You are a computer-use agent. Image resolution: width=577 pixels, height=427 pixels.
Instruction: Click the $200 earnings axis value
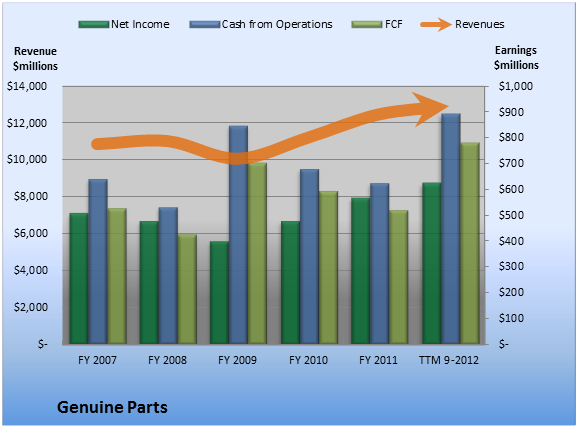[x=511, y=292]
